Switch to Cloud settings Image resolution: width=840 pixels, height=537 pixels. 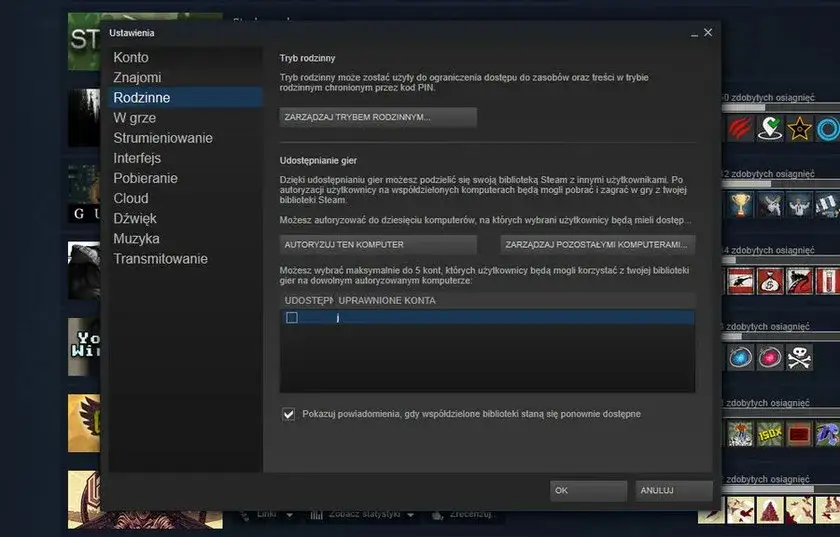tap(131, 198)
